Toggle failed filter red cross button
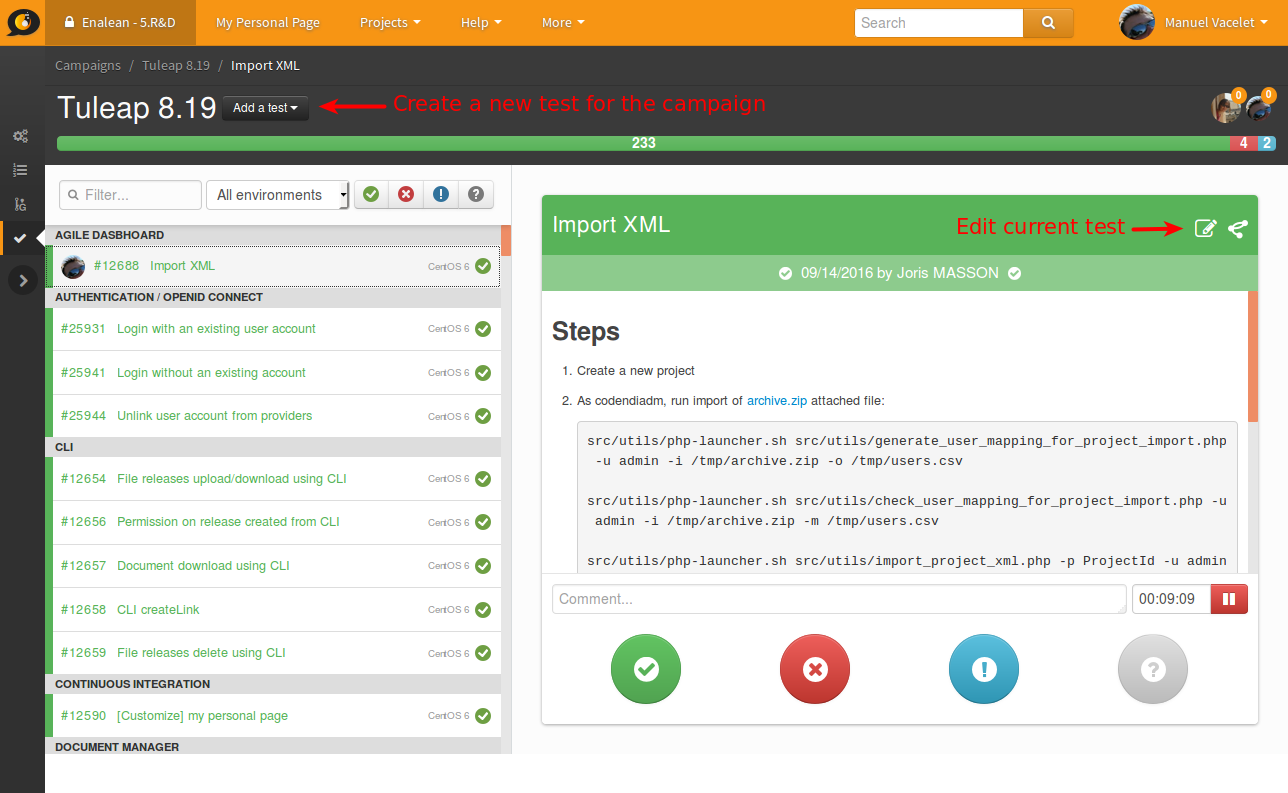1288x793 pixels. point(406,194)
